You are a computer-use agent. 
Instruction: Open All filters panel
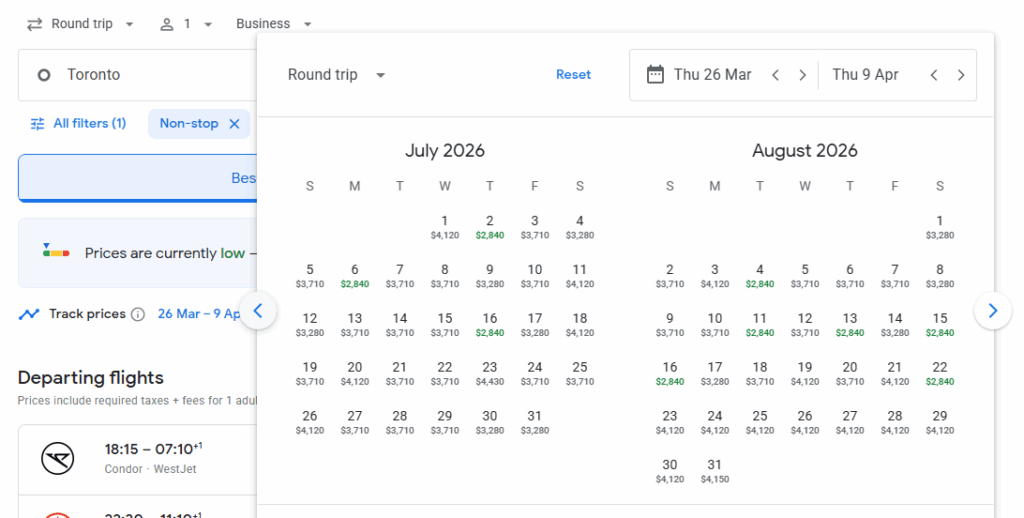(x=78, y=124)
